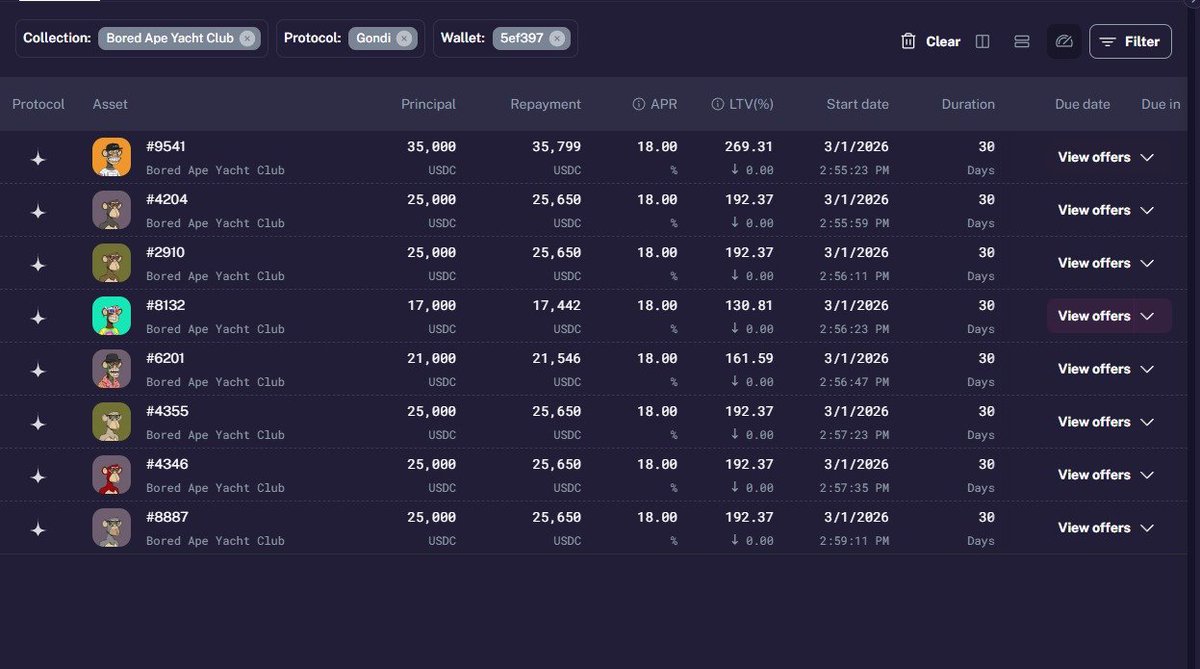1200x669 pixels.
Task: Click the 35,799 repayment value
Action: click(x=556, y=147)
